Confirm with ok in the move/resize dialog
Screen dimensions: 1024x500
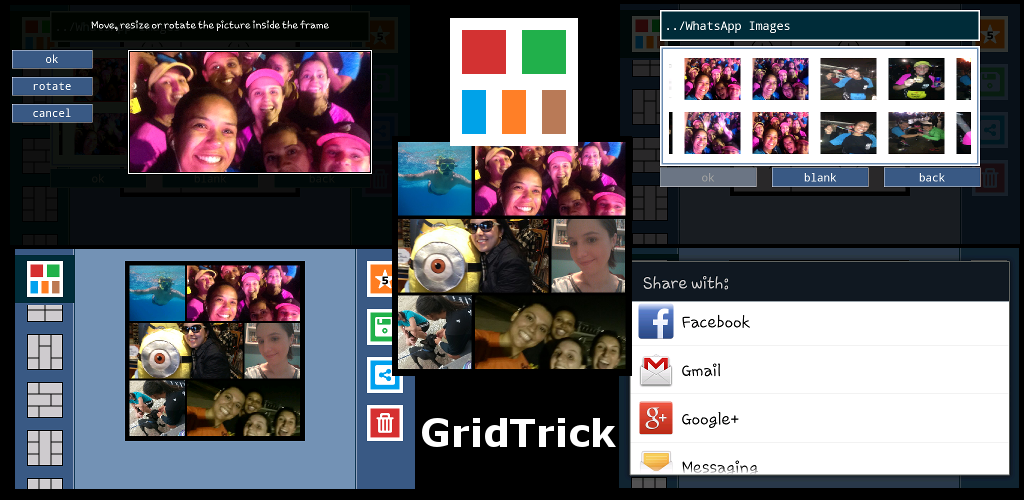click(52, 59)
